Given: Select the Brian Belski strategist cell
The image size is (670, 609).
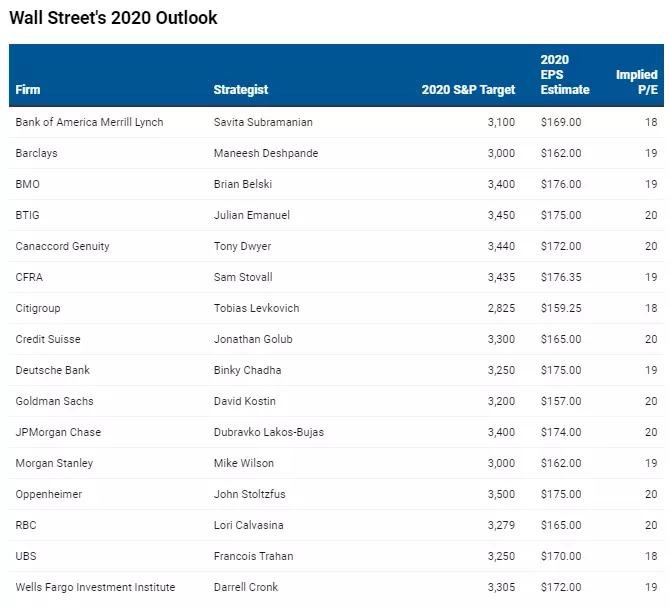Looking at the screenshot, I should click(x=243, y=184).
